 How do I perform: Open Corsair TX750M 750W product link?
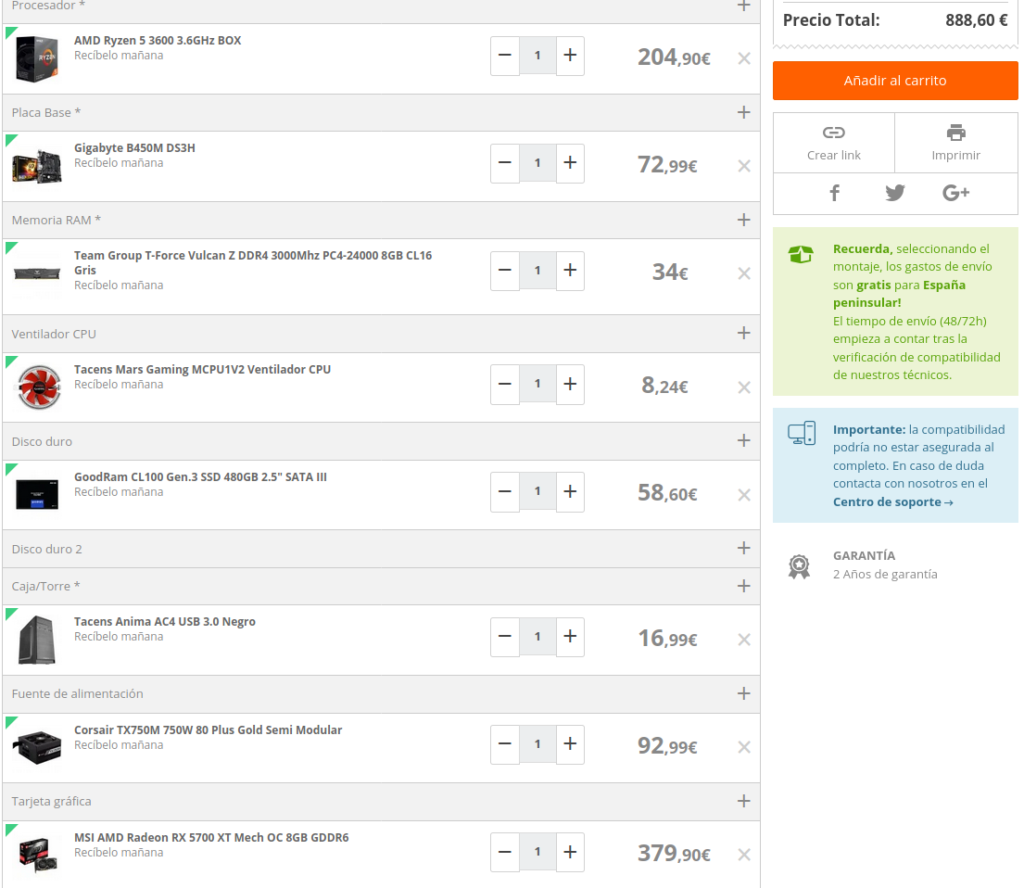pos(208,730)
